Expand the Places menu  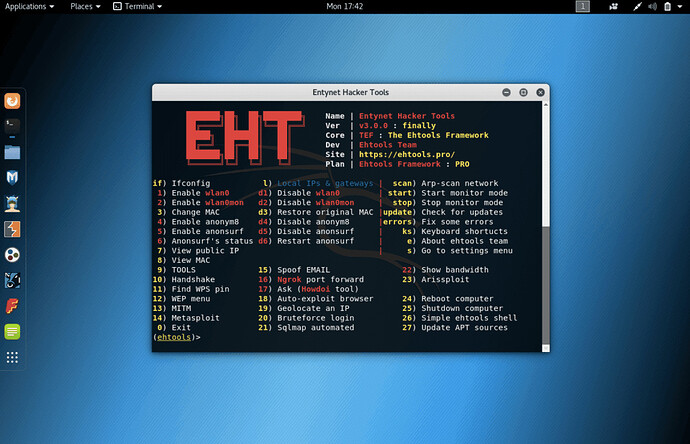coord(85,6)
